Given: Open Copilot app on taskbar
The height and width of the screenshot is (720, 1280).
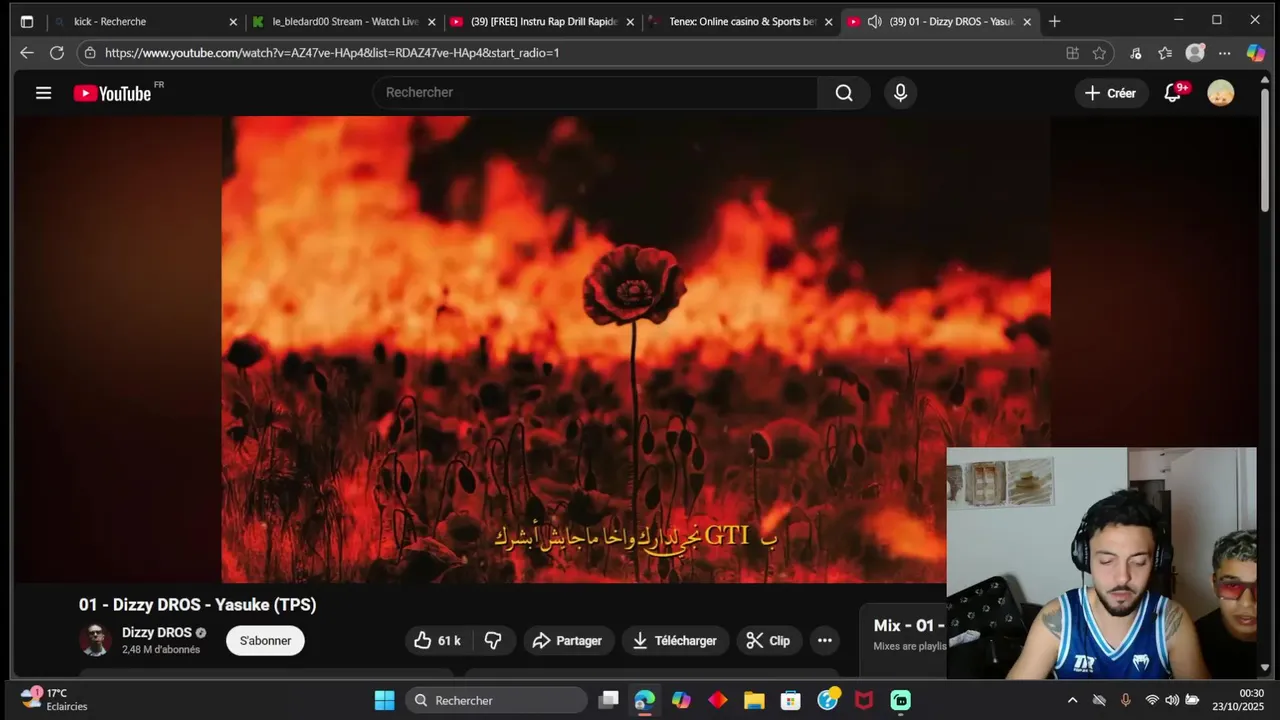Looking at the screenshot, I should click(x=681, y=700).
